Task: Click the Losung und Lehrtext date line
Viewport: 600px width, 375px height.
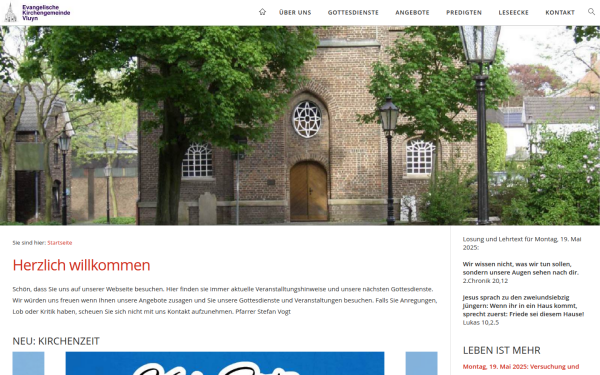Action: tap(522, 243)
